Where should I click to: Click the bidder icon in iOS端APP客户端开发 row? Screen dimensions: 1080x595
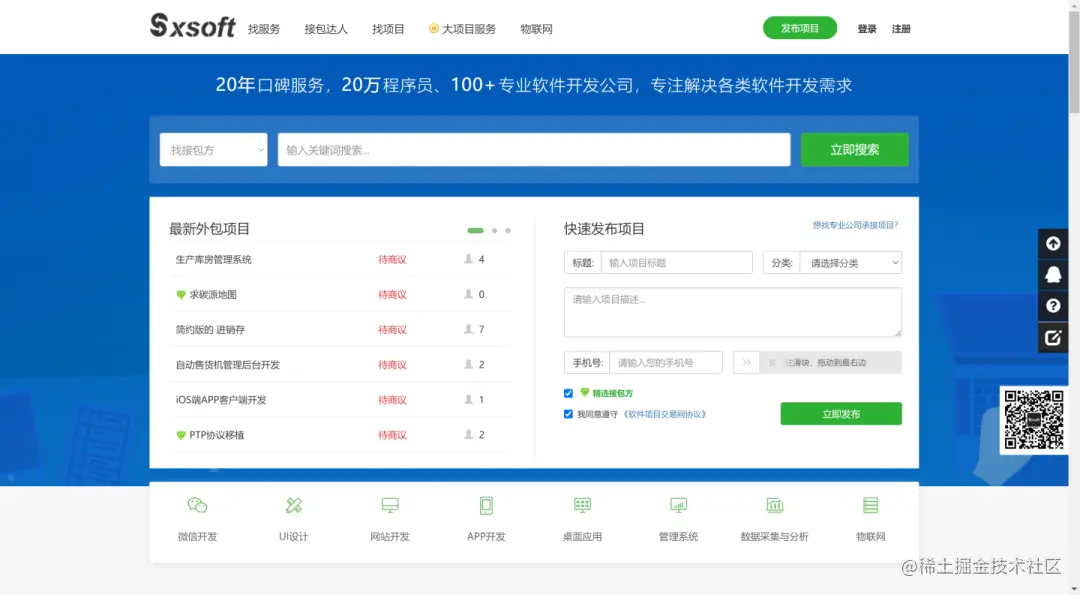click(468, 399)
